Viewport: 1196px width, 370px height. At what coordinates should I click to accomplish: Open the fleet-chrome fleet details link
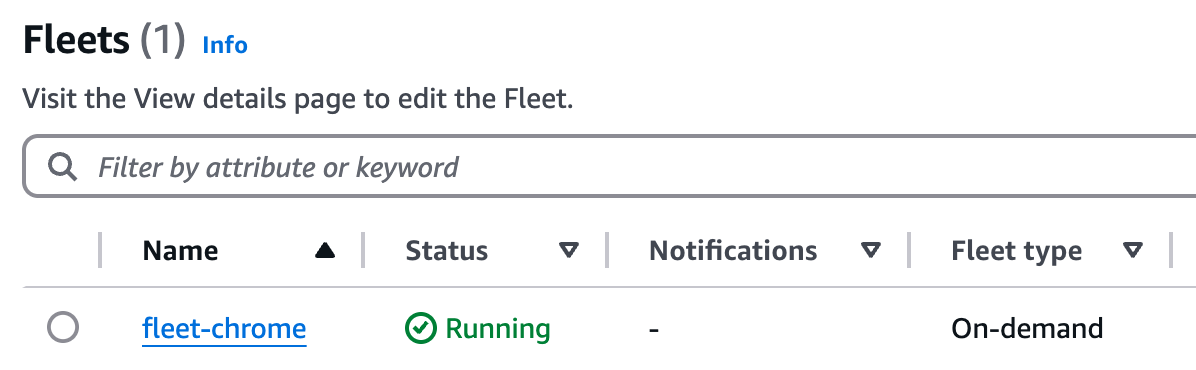point(224,329)
